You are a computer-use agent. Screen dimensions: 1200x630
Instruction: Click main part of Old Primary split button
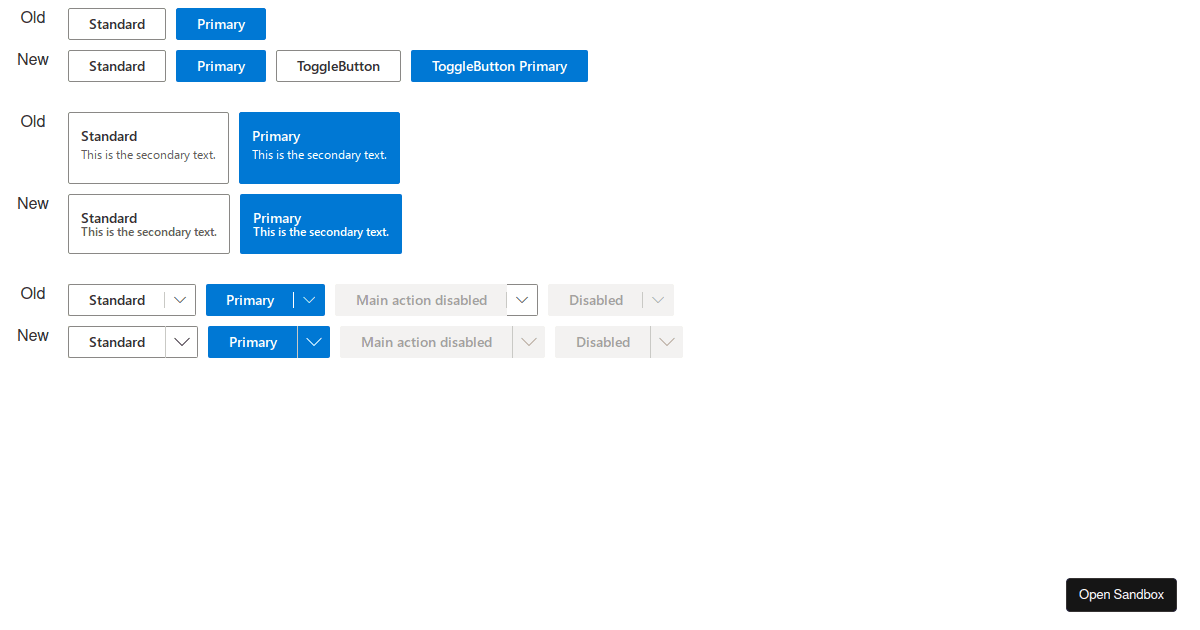tap(249, 300)
